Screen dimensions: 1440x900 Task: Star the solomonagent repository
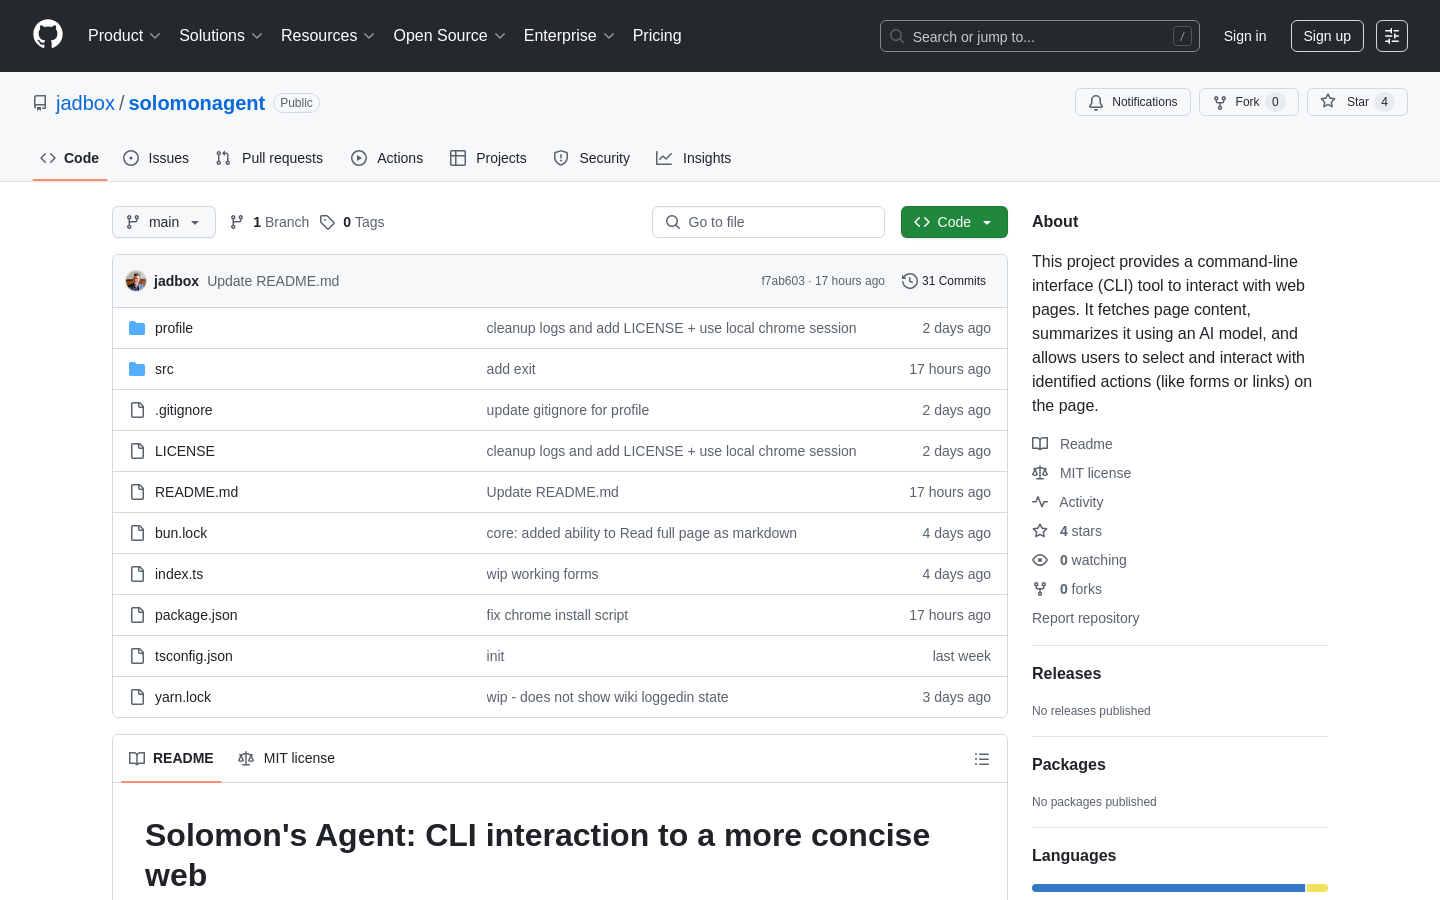tap(1357, 102)
